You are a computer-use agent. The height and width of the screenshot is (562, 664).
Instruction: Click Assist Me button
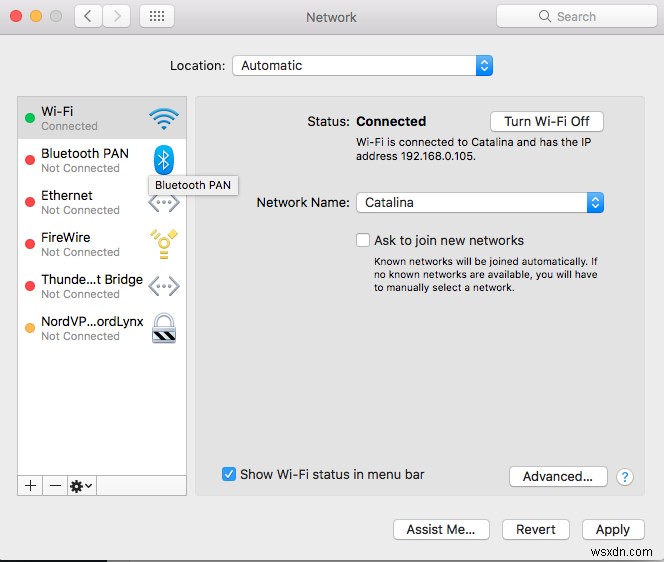pos(441,529)
